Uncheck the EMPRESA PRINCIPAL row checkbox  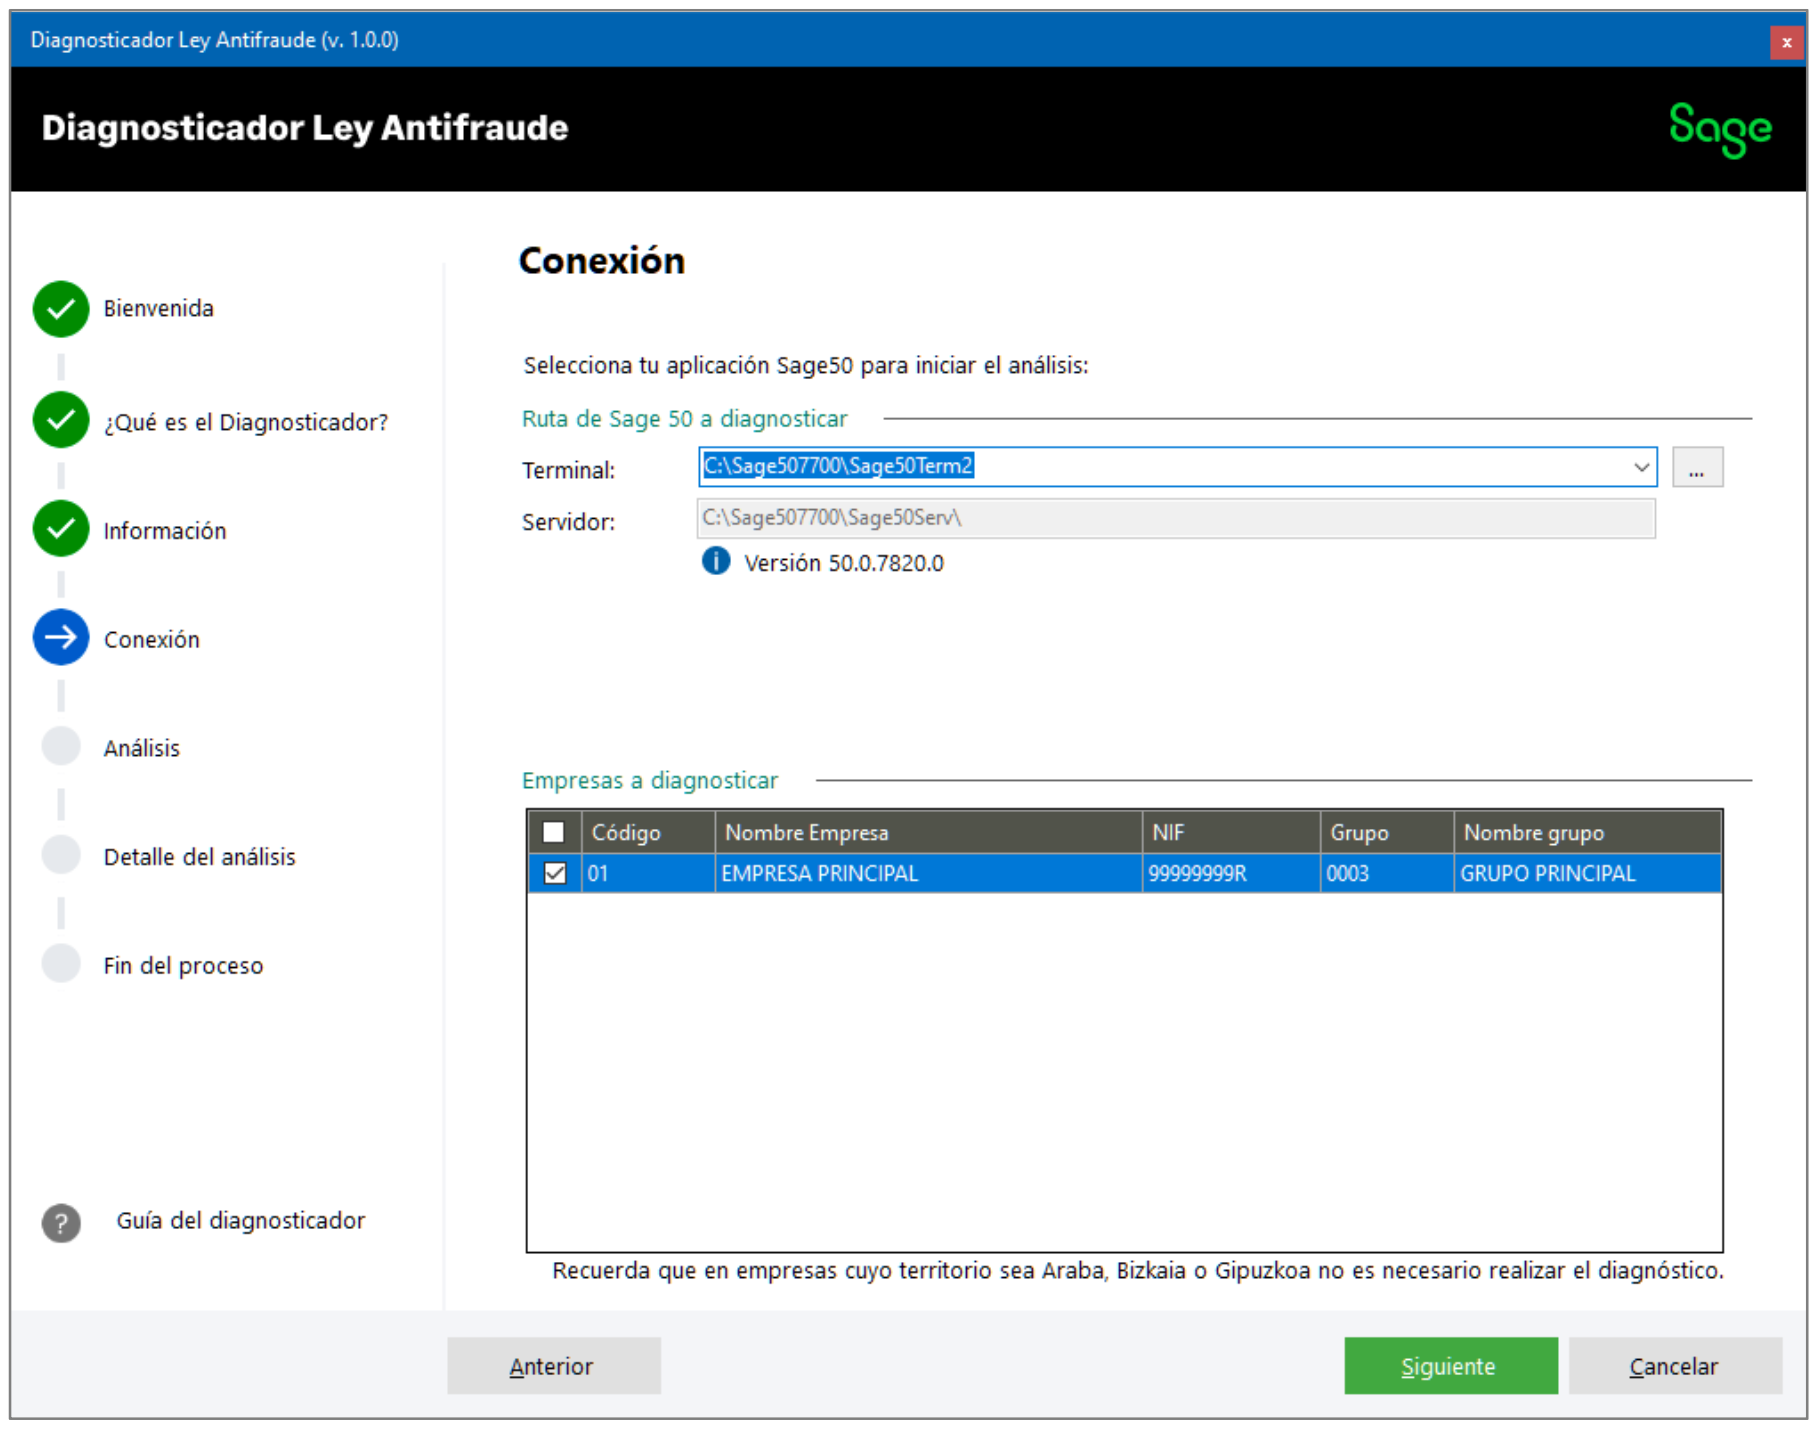(x=554, y=873)
